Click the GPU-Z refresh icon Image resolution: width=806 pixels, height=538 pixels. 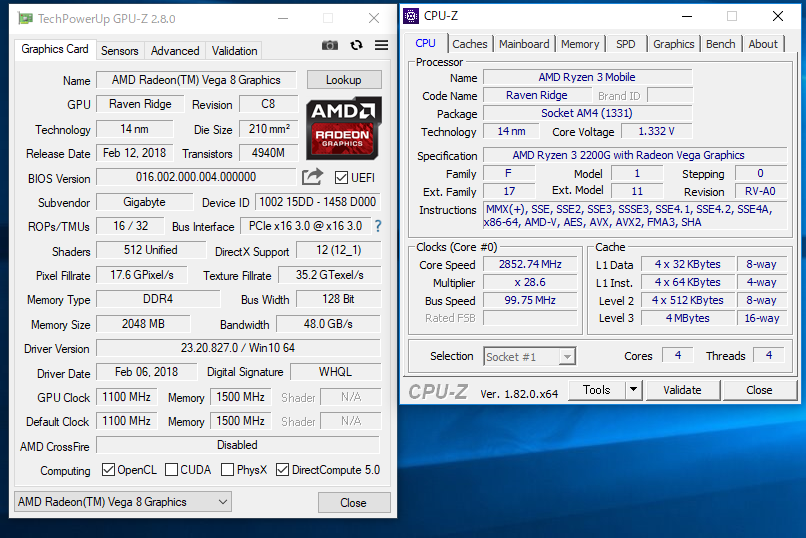coord(356,45)
